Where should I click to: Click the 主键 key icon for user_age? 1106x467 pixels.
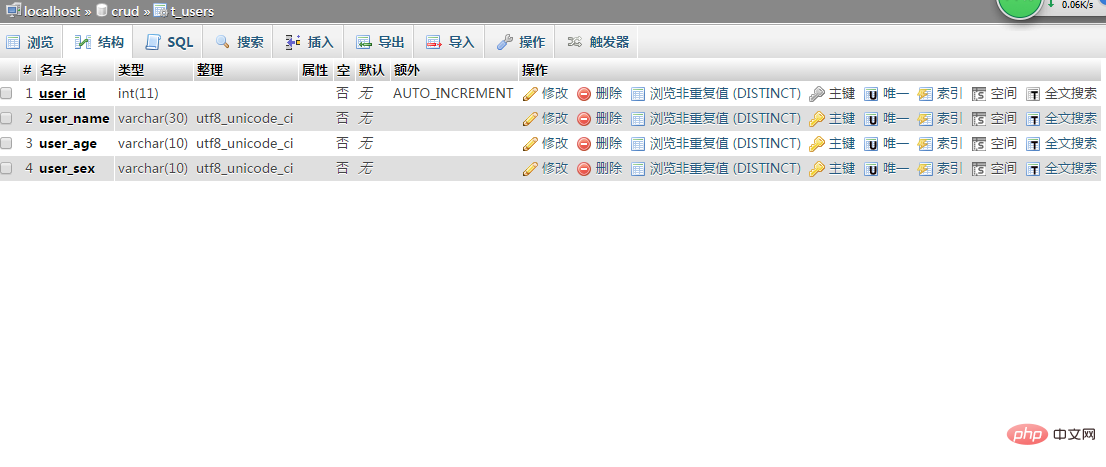[816, 143]
